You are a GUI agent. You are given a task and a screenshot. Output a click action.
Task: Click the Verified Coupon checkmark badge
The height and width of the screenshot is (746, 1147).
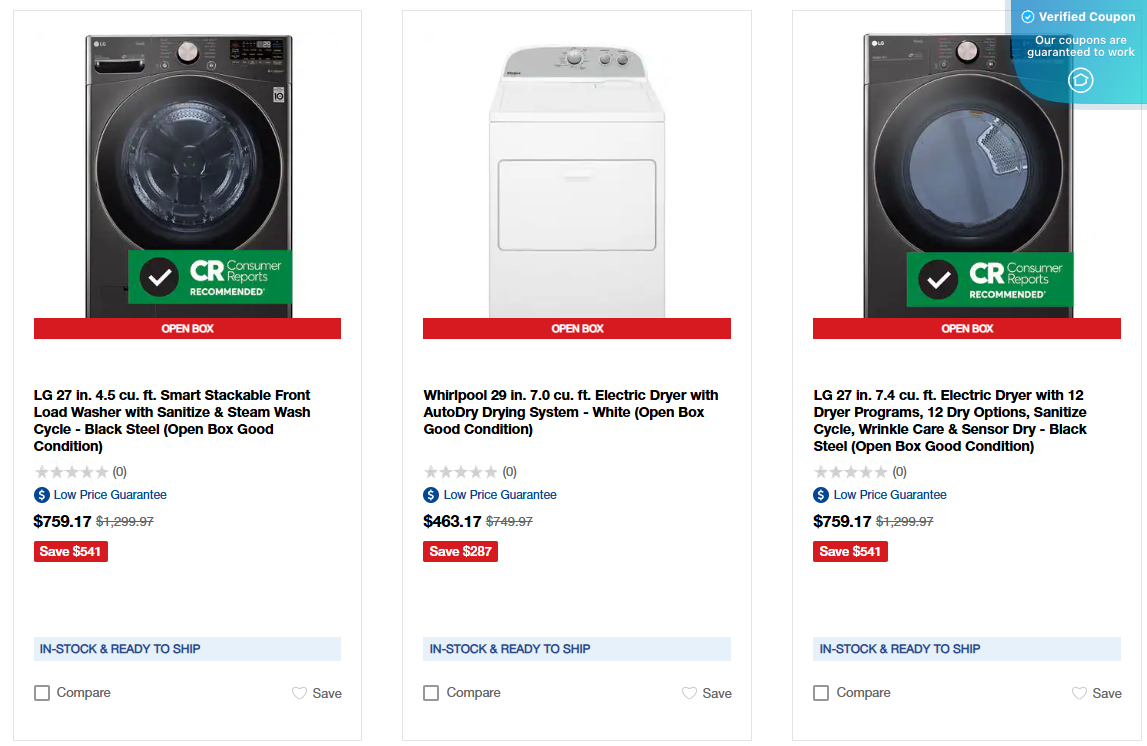pyautogui.click(x=1027, y=16)
